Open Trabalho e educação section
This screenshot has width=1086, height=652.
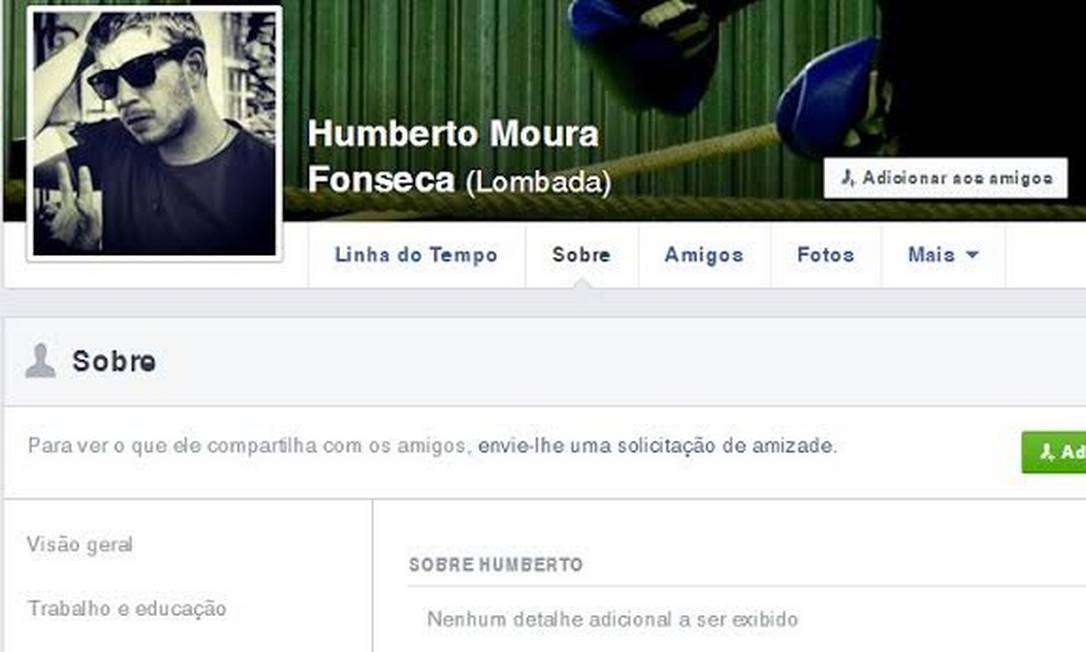click(x=127, y=608)
